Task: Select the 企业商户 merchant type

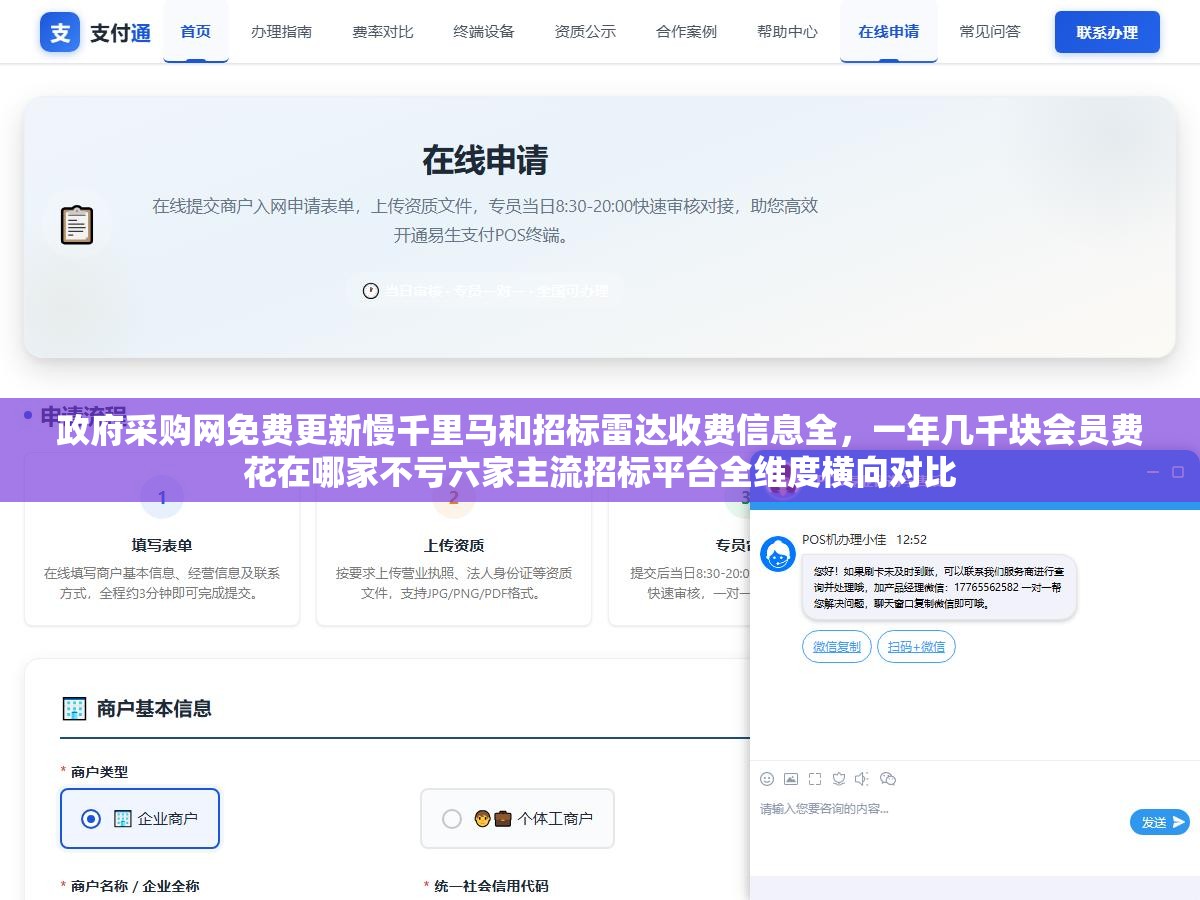Action: 140,818
